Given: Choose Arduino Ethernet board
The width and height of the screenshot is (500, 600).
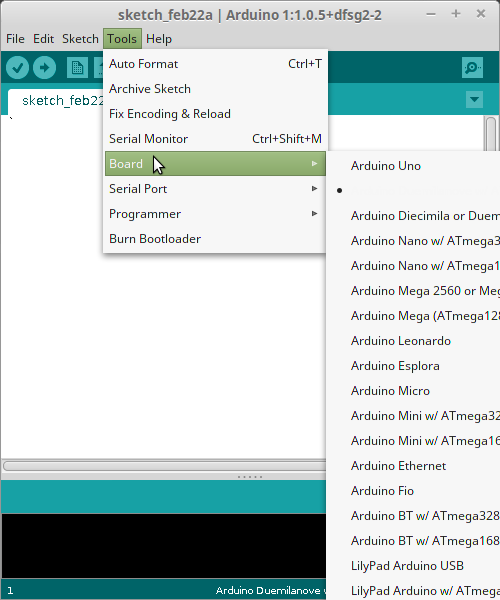Looking at the screenshot, I should pyautogui.click(x=414, y=466).
